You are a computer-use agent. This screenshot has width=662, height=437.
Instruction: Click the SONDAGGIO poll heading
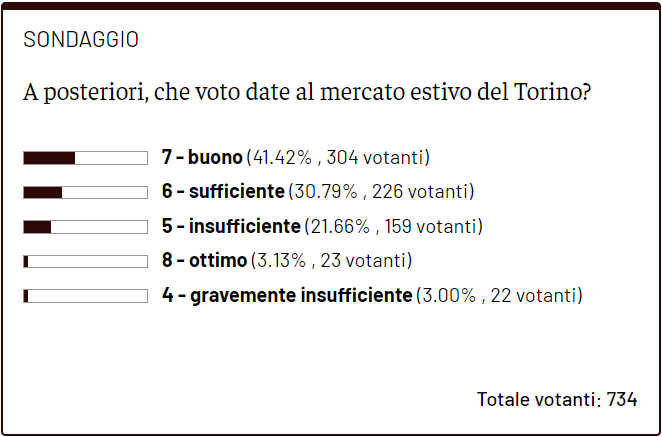[x=81, y=40]
